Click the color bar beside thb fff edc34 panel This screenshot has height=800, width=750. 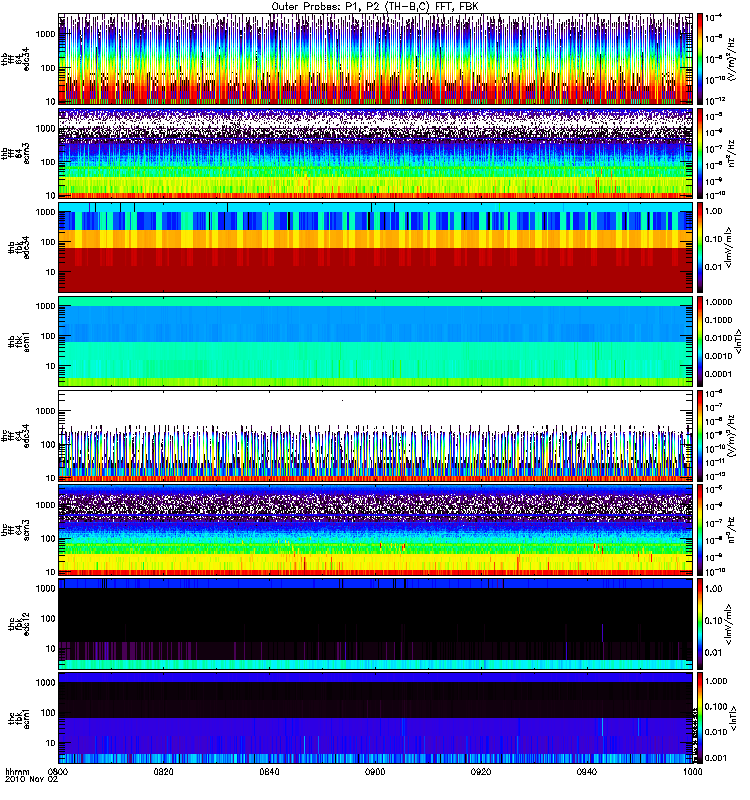click(x=700, y=59)
